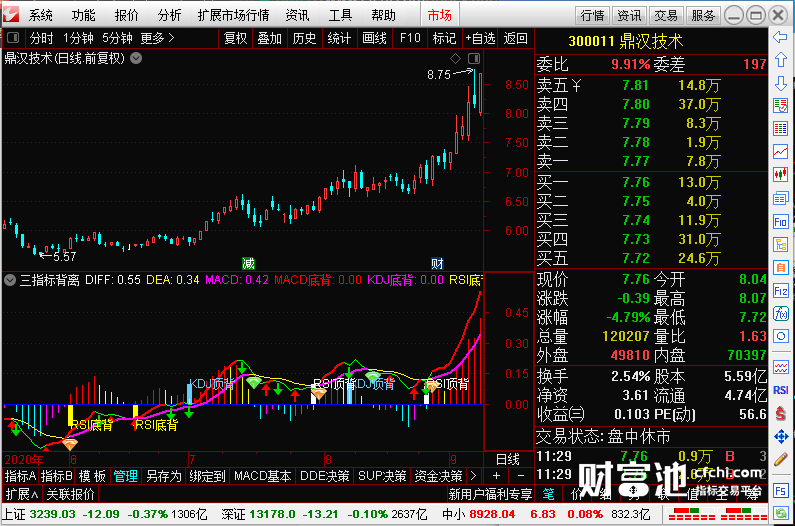Open the quote list icon with checkmark
Viewport: 795px width, 526px height.
click(x=780, y=106)
